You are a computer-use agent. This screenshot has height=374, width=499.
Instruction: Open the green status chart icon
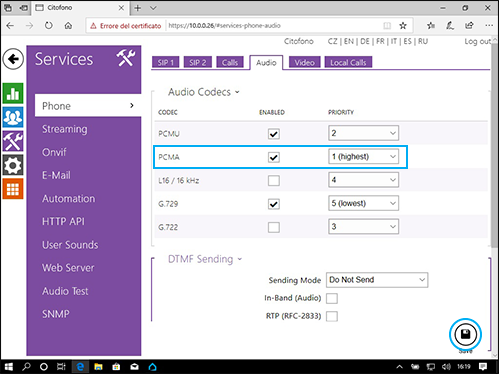click(13, 93)
